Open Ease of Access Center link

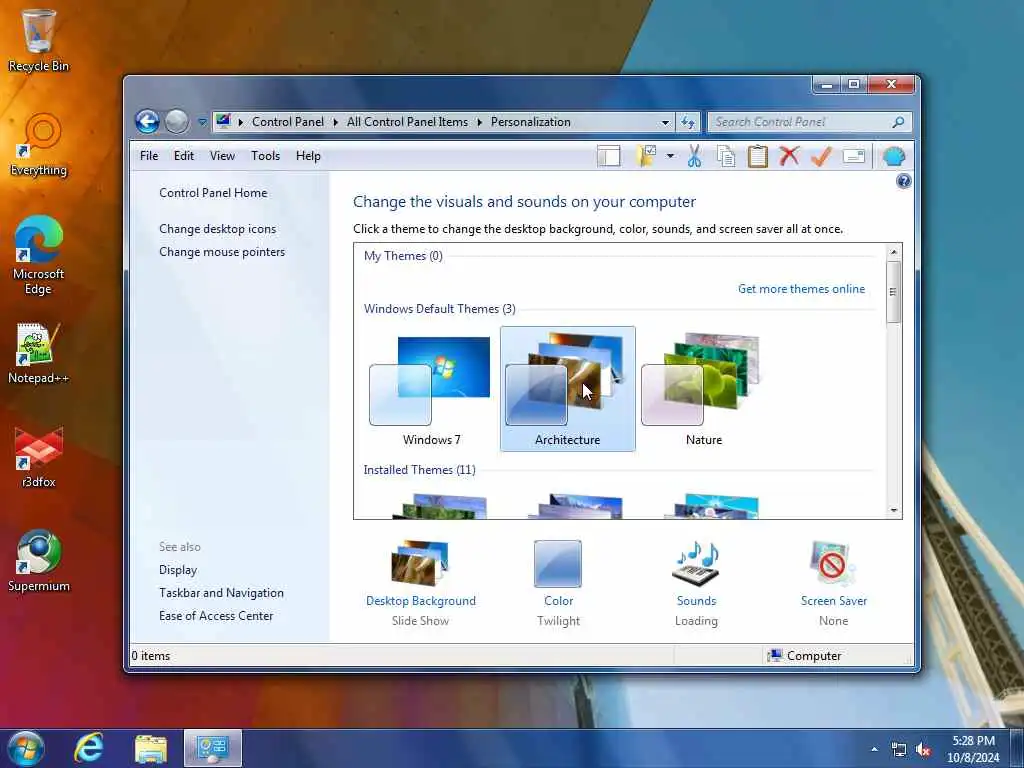216,615
